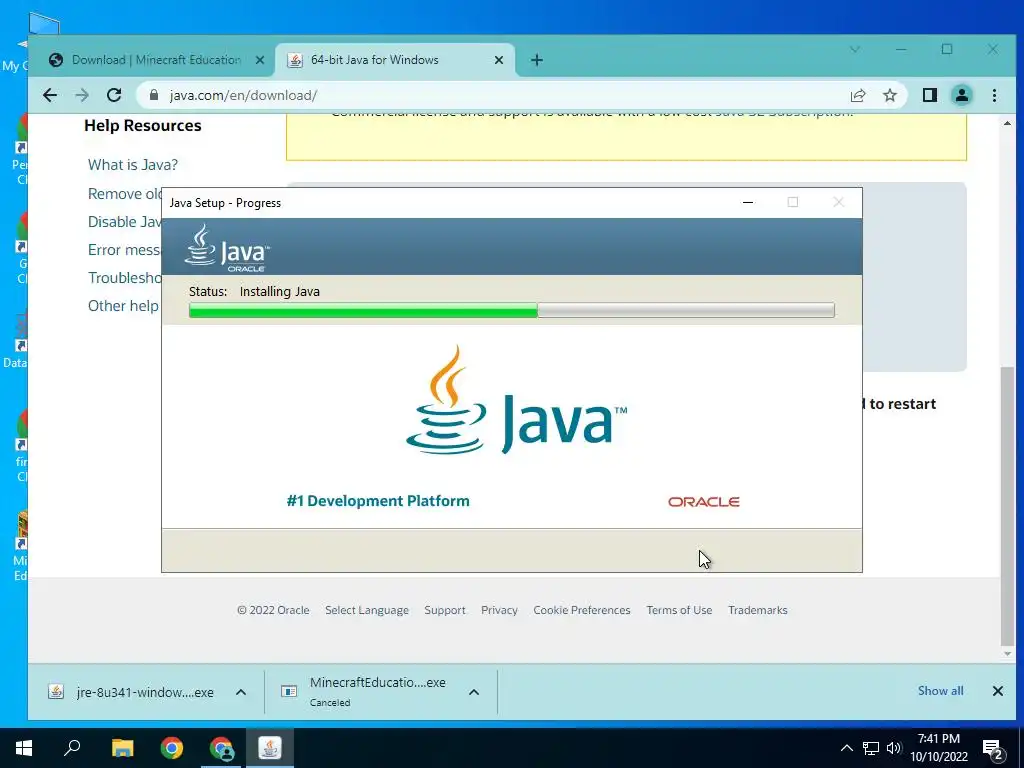
Task: Open Privacy link in footer
Action: pyautogui.click(x=499, y=610)
